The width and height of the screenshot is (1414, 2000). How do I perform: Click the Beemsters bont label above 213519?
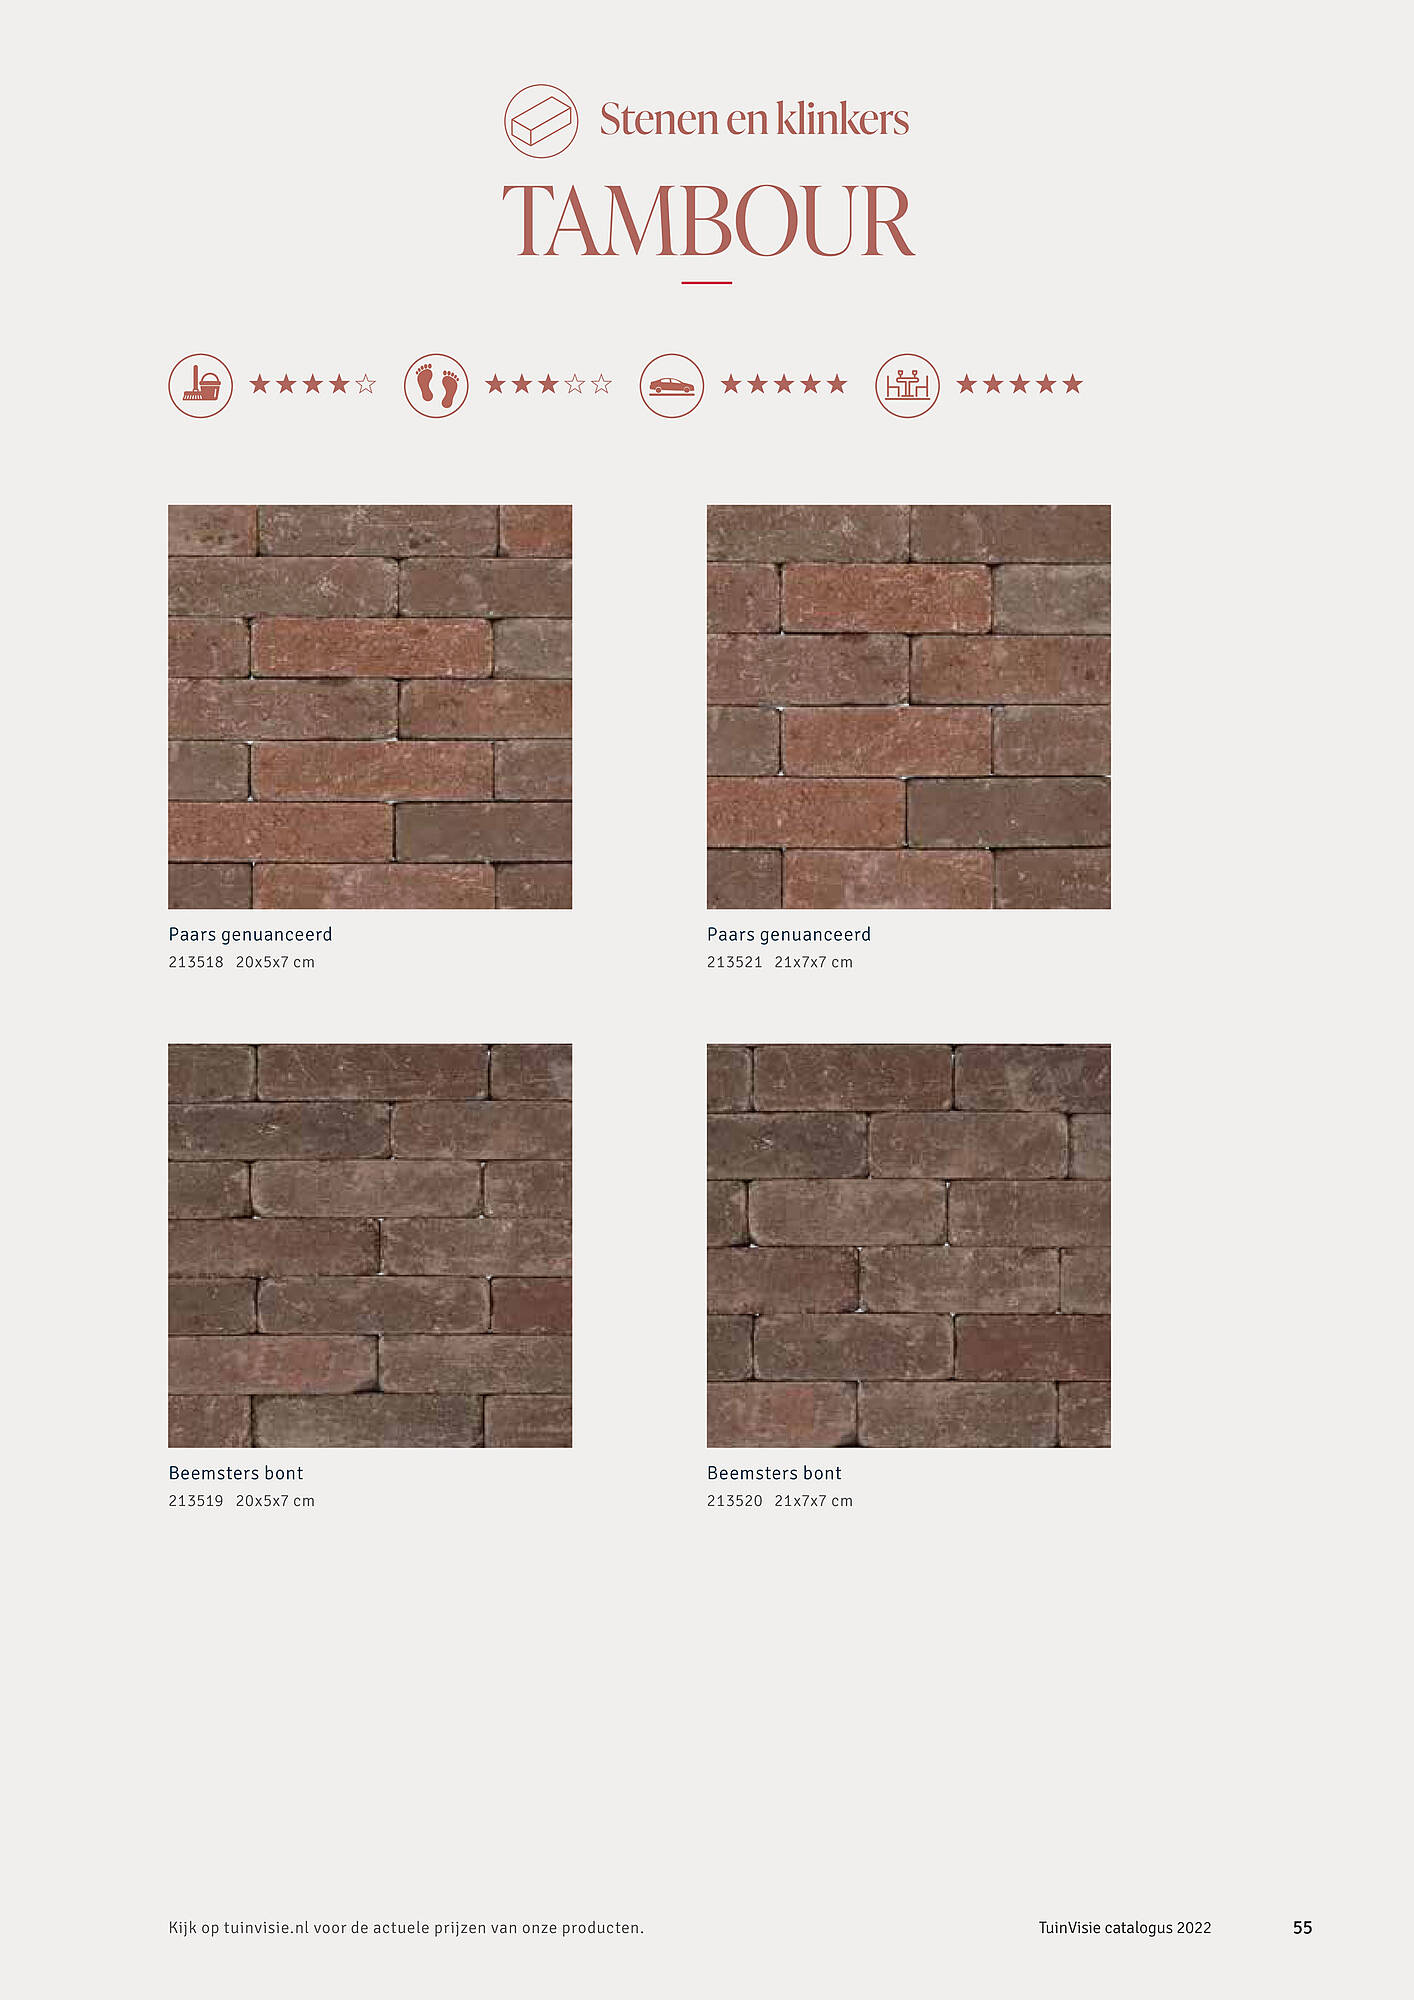point(236,1473)
